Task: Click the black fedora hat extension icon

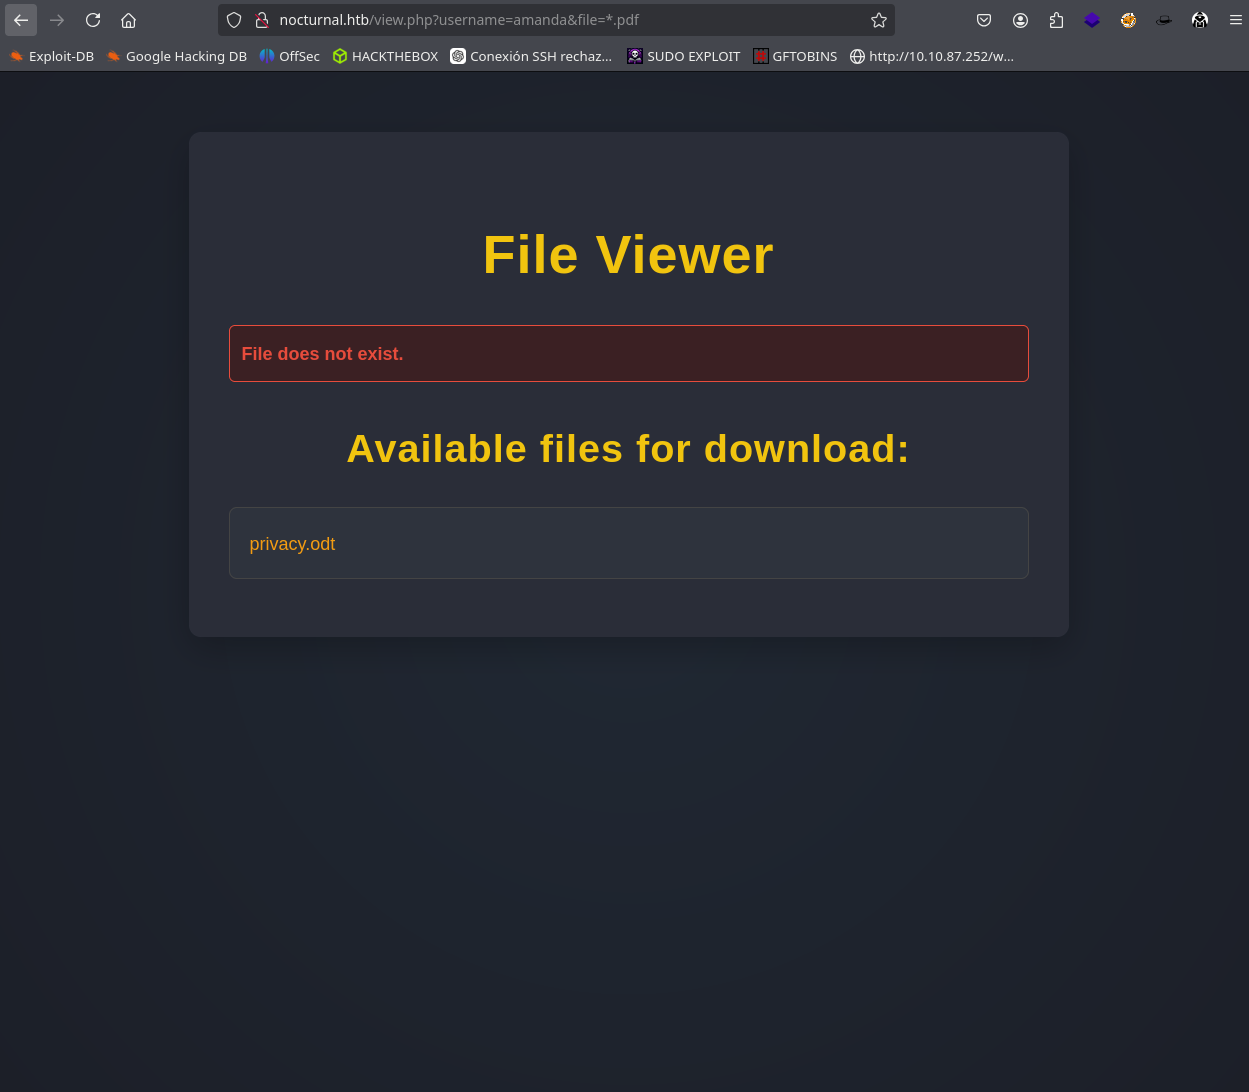Action: (1164, 20)
